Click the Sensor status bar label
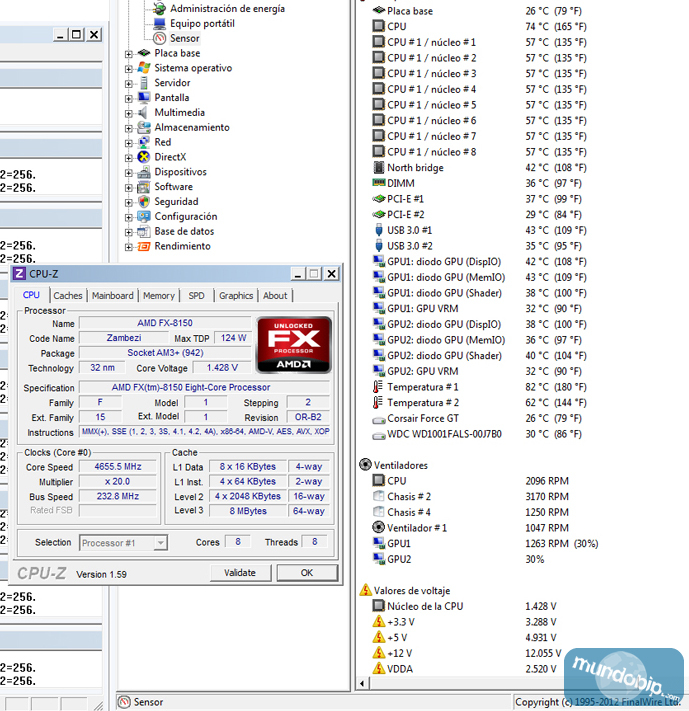Screen dimensions: 689x711 point(148,702)
